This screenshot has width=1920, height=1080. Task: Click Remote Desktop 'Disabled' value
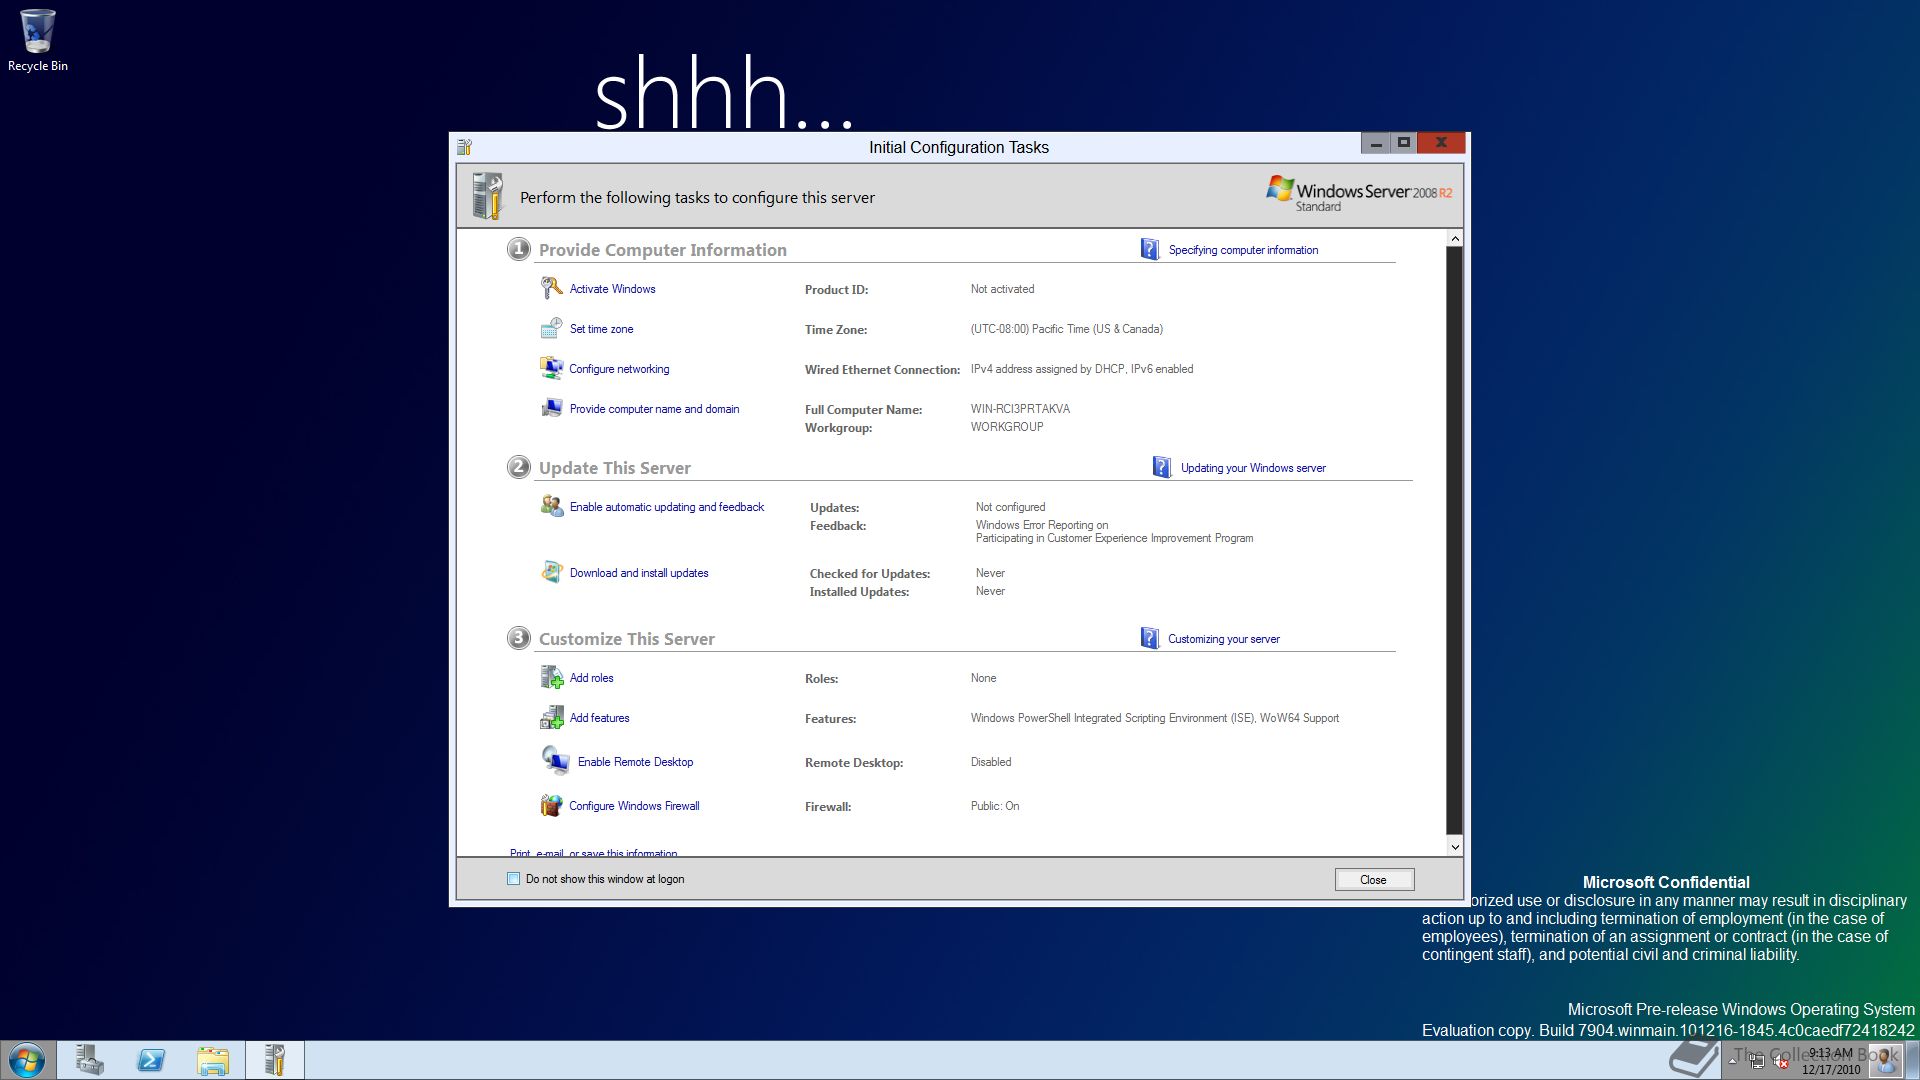point(990,762)
